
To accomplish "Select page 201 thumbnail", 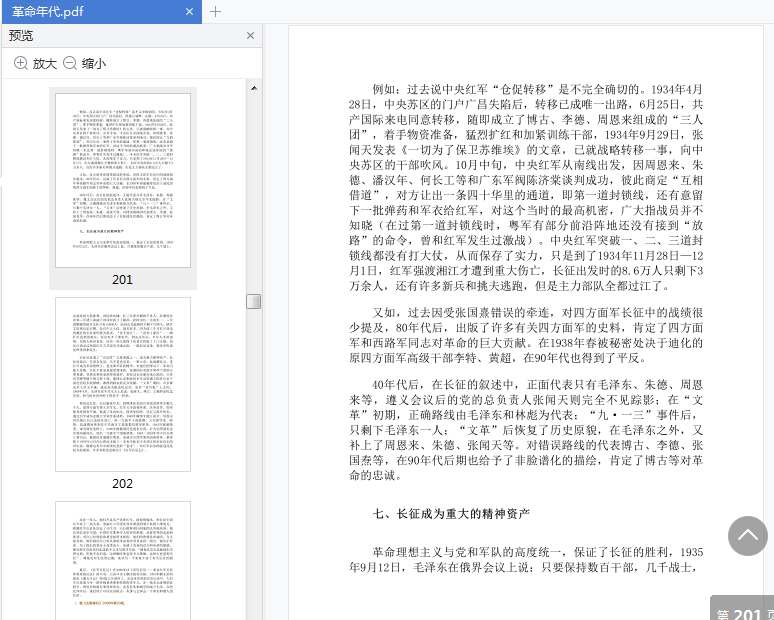I will click(122, 180).
